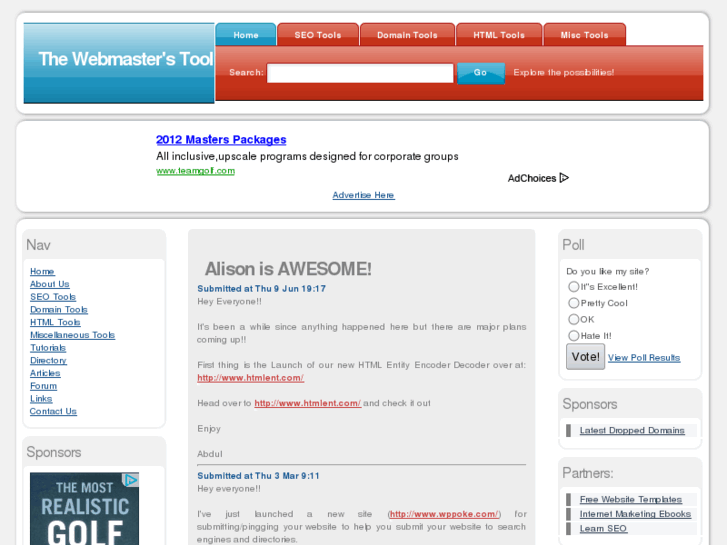Open the HTML Tools tab

tap(499, 35)
